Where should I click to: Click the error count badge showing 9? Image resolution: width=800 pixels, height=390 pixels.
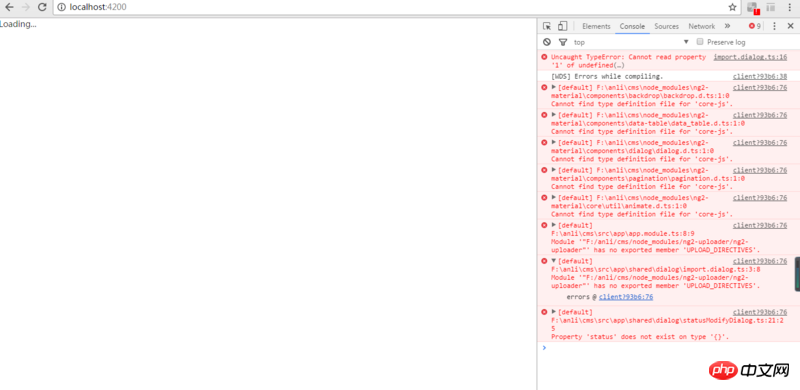click(x=755, y=26)
